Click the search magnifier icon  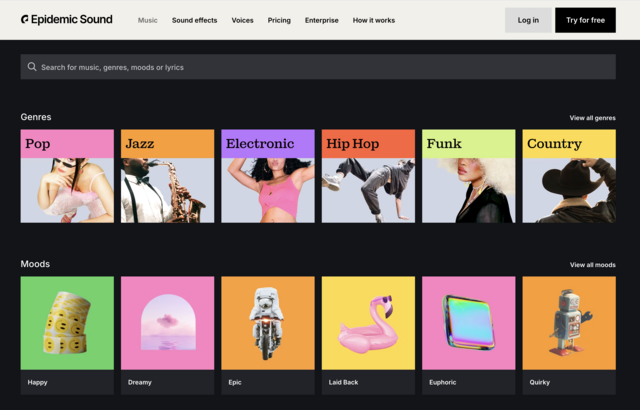[32, 66]
